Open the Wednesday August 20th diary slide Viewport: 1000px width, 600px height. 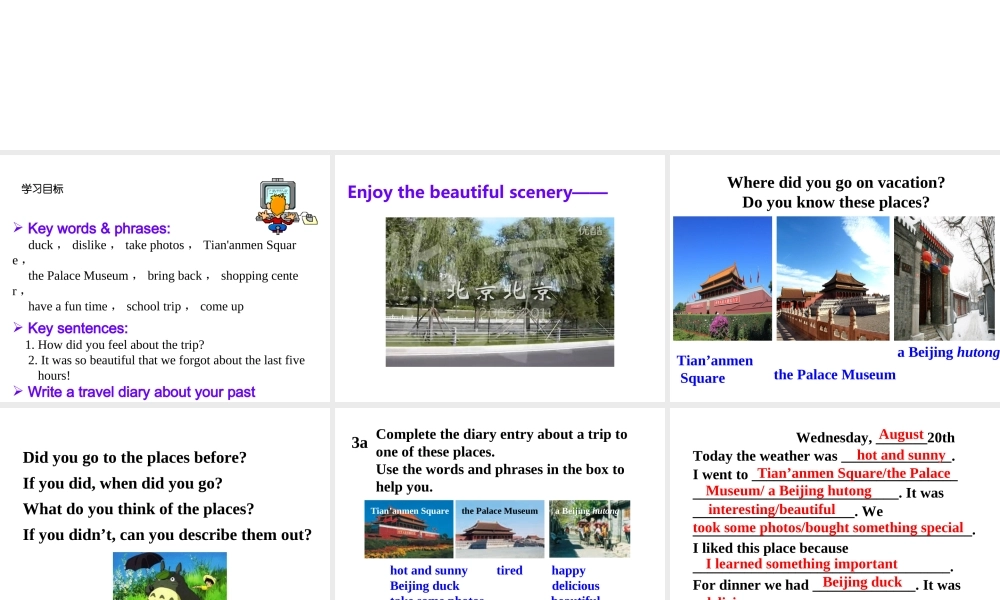click(x=835, y=504)
